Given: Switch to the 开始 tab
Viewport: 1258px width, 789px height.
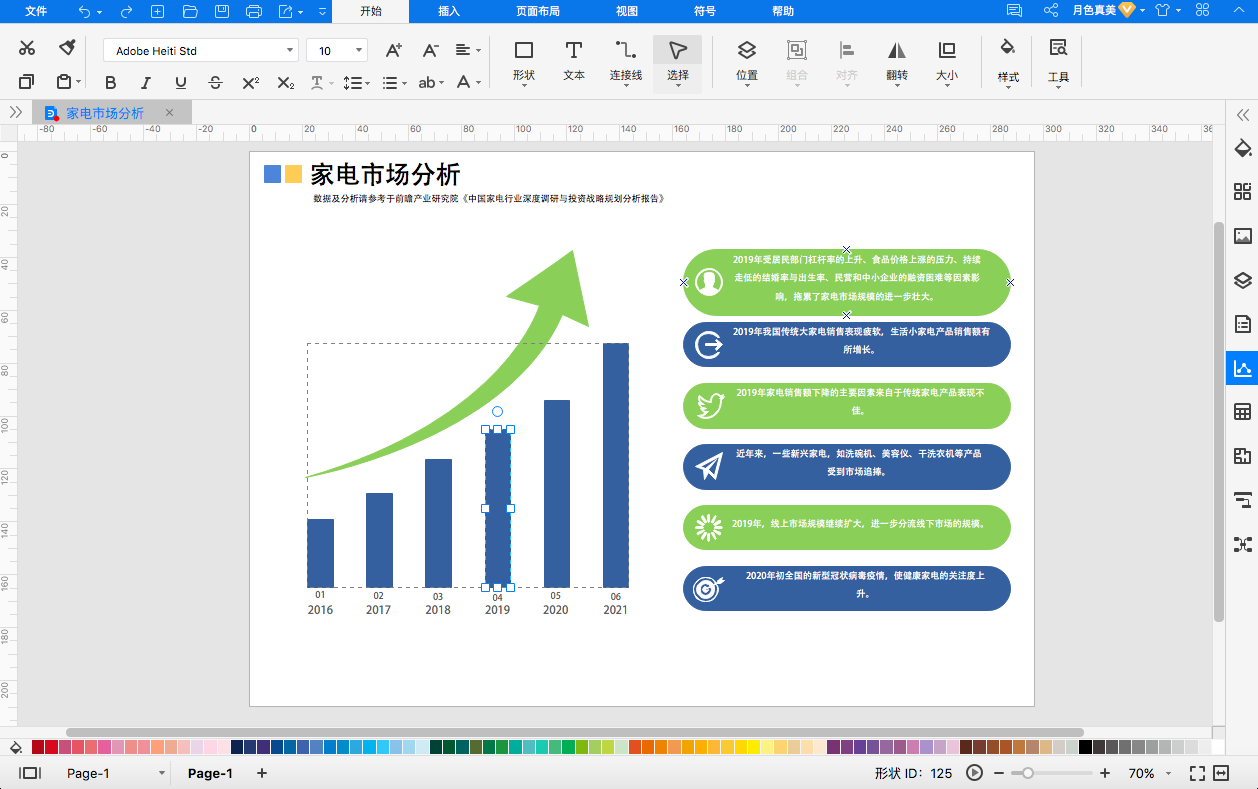Looking at the screenshot, I should click(x=371, y=11).
